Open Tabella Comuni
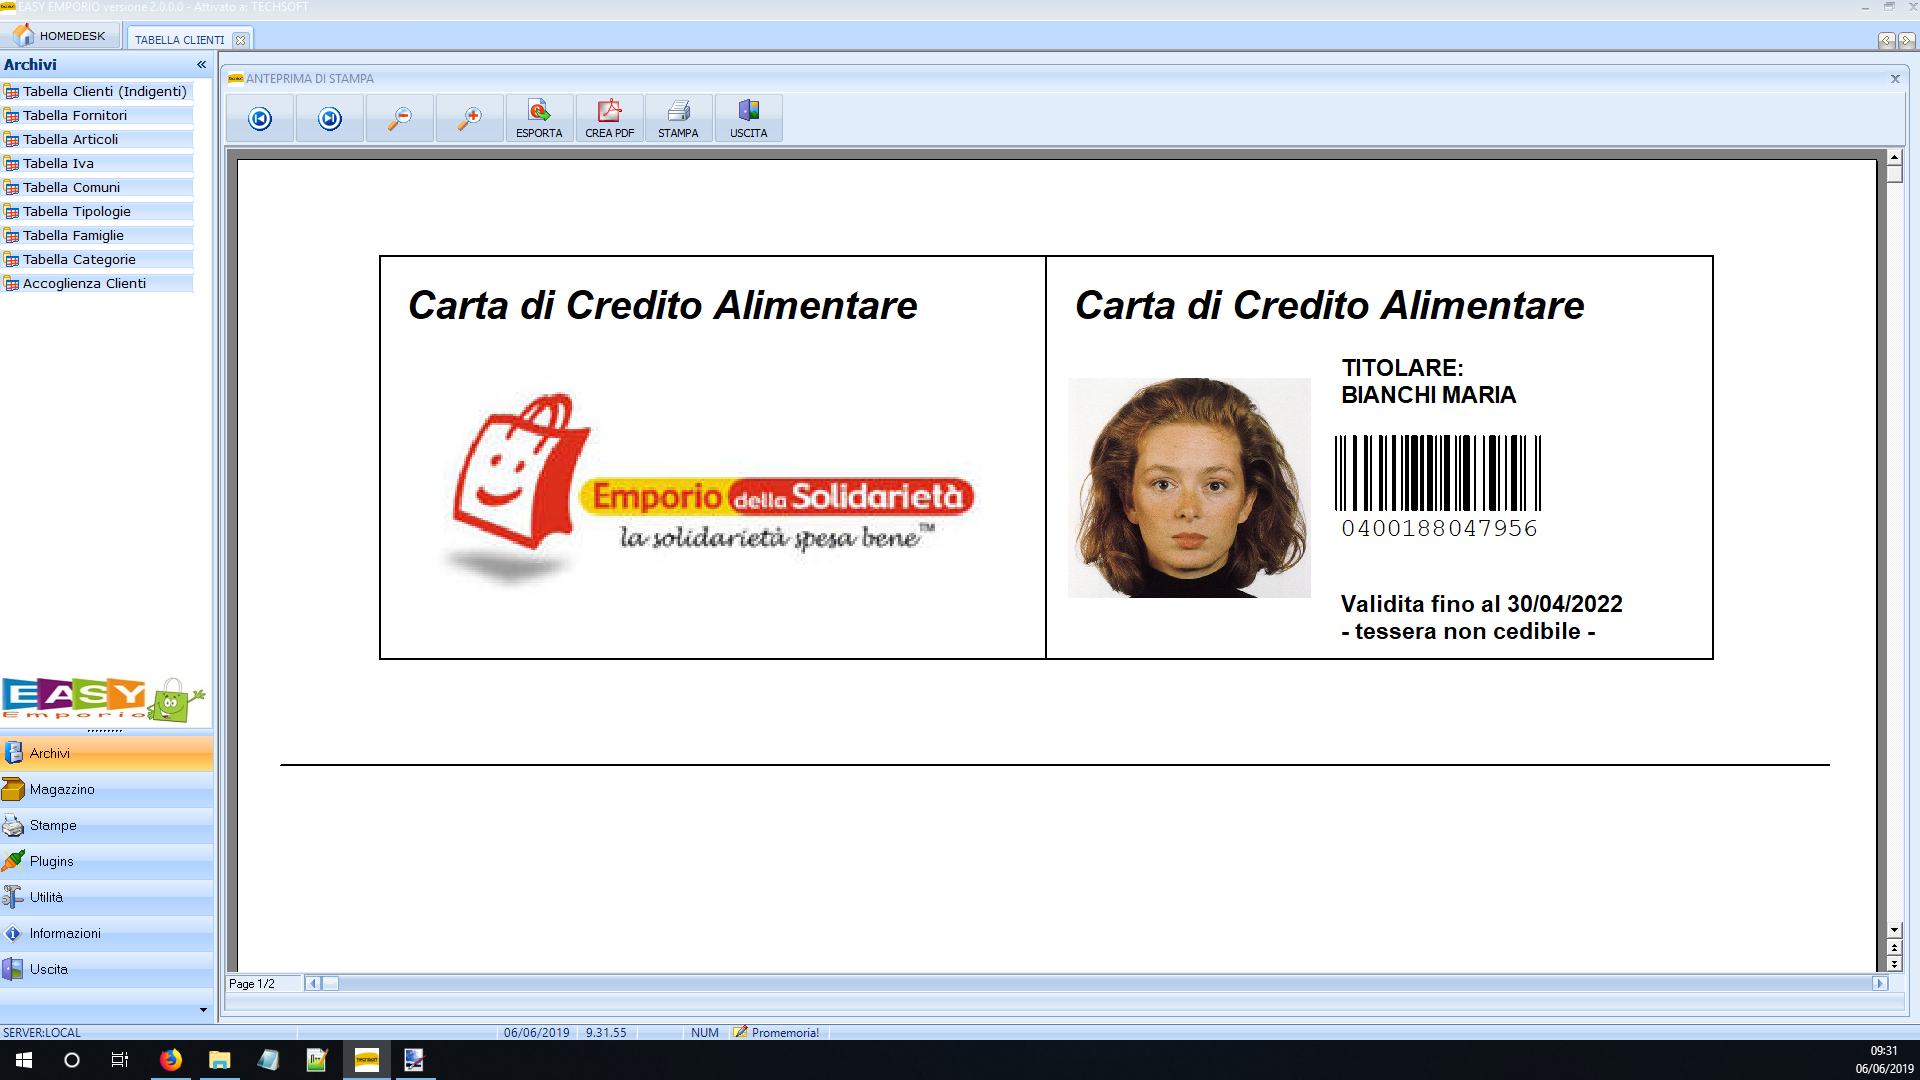Viewport: 1920px width, 1080px height. click(x=97, y=187)
